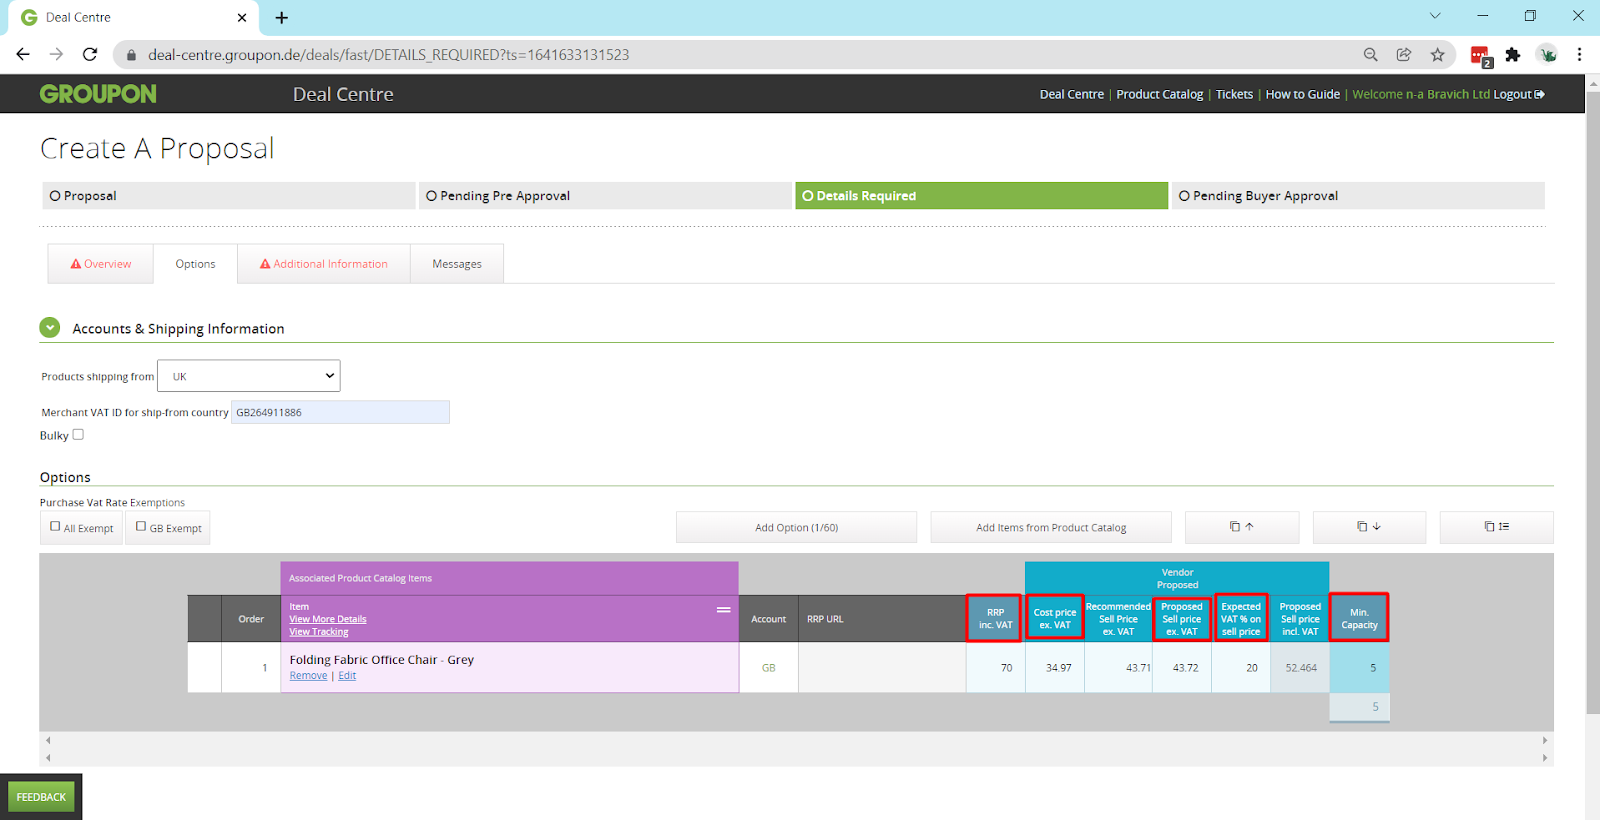Screen dimensions: 1600x820
Task: Click the Logout exit icon
Action: pyautogui.click(x=1540, y=95)
